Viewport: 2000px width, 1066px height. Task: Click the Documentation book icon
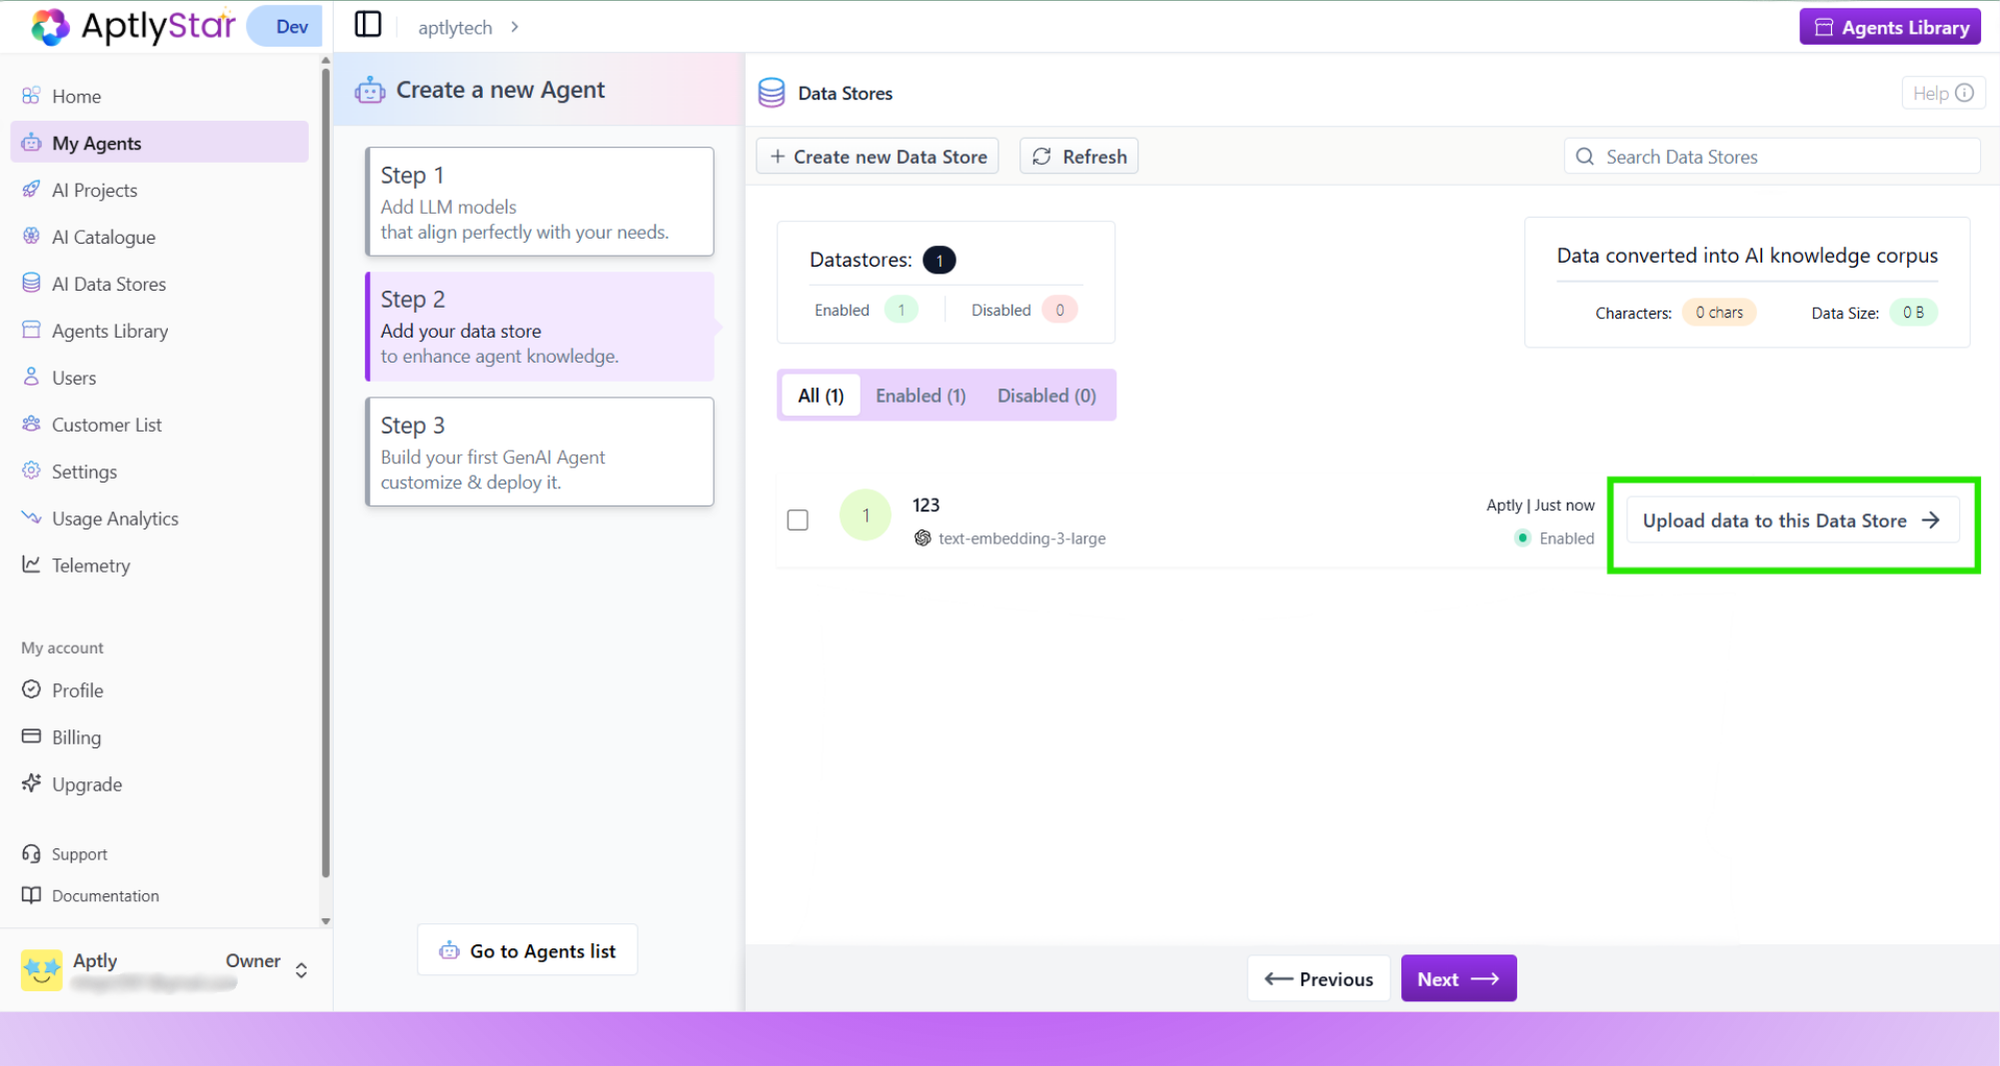pos(31,895)
